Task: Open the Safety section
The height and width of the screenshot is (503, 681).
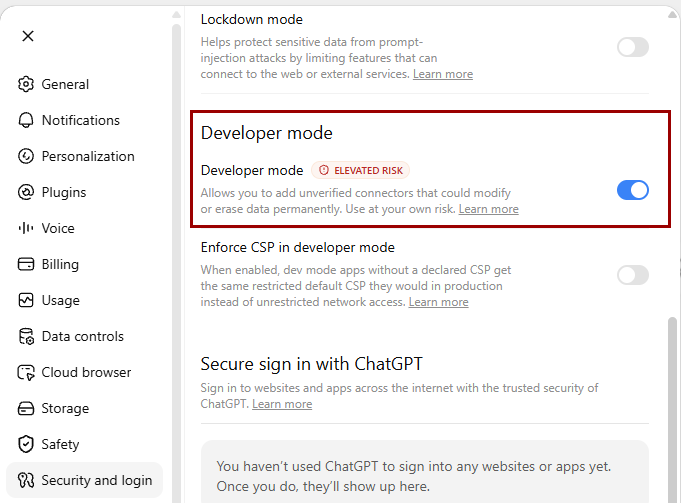Action: [85, 444]
